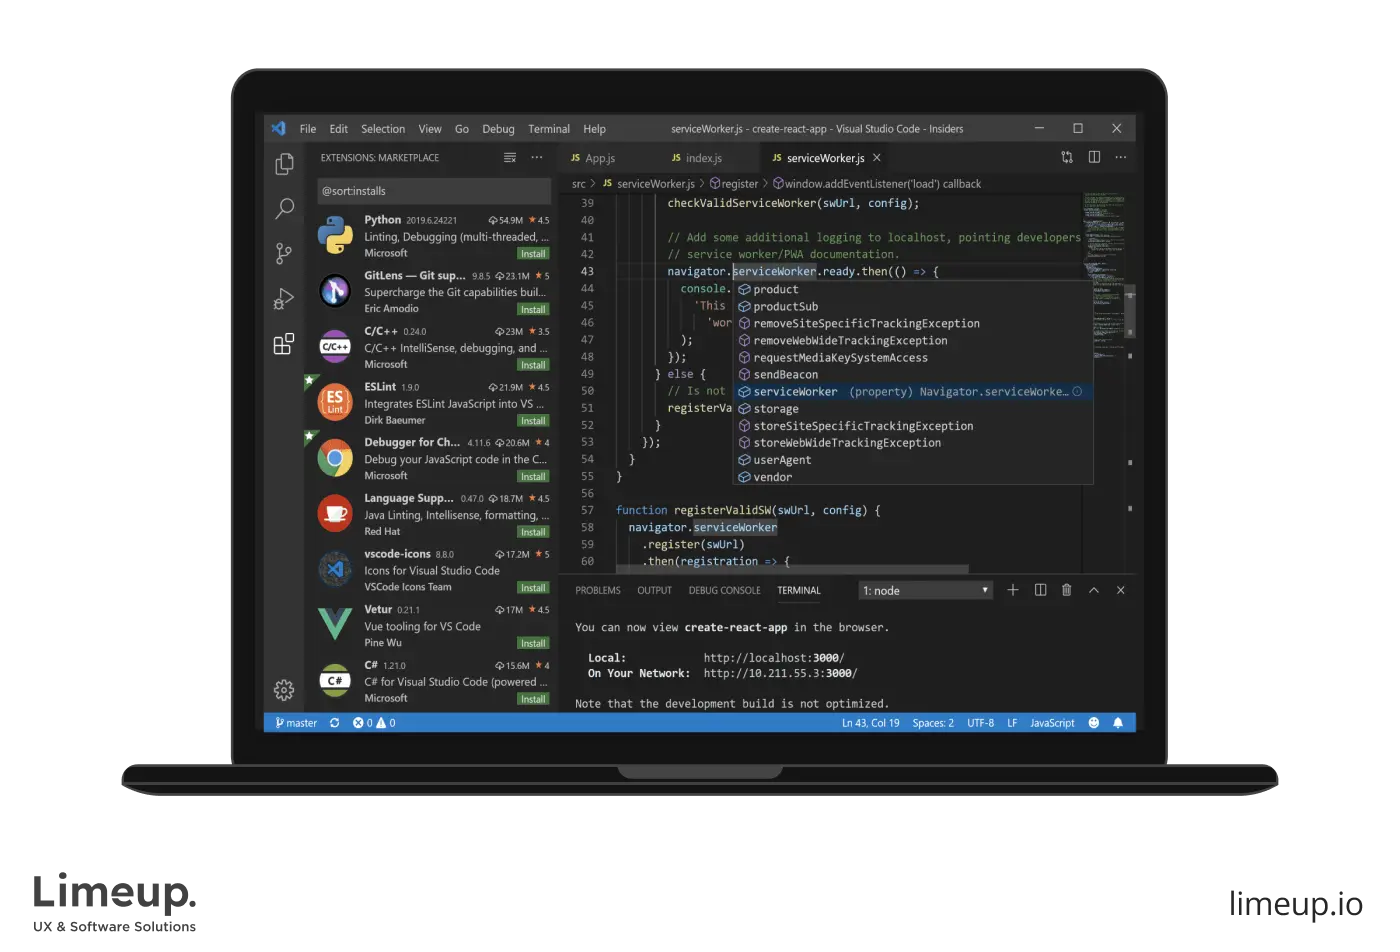Switch to the index.js editor tab

[x=703, y=158]
